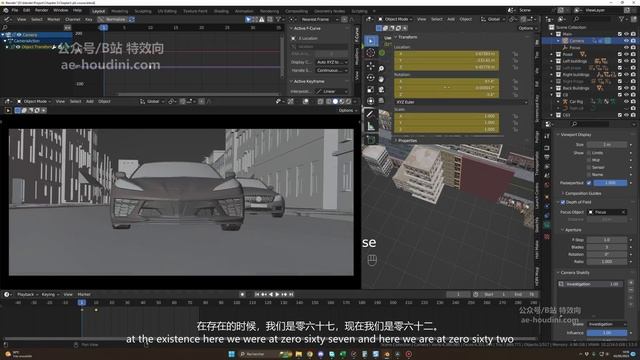Select the Annotate pencil tool
Screen dimensions: 640x360
coord(371,114)
